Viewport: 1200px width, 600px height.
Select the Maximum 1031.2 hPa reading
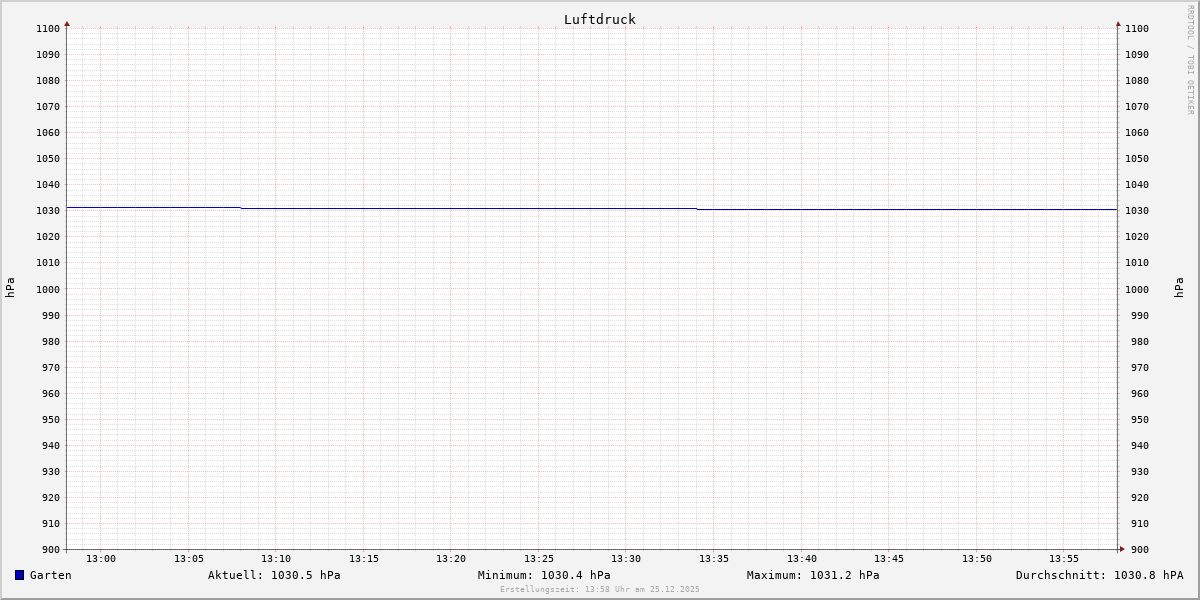tap(813, 575)
